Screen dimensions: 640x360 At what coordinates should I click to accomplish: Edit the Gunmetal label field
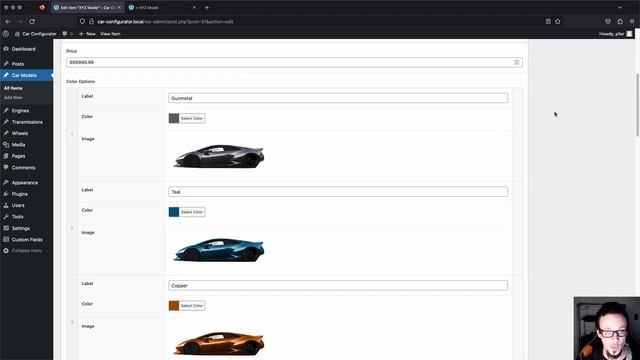click(338, 98)
